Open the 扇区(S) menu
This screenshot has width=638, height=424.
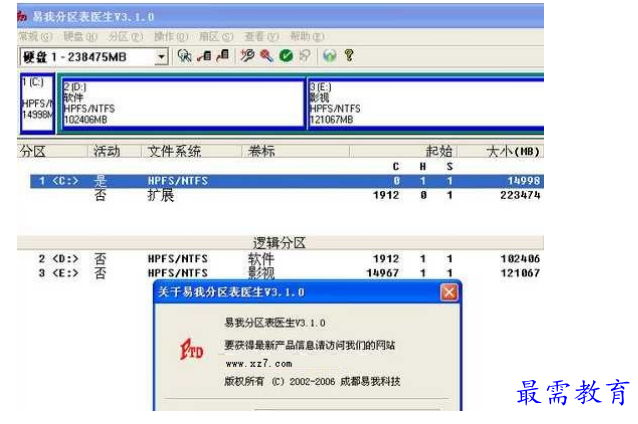pyautogui.click(x=216, y=37)
